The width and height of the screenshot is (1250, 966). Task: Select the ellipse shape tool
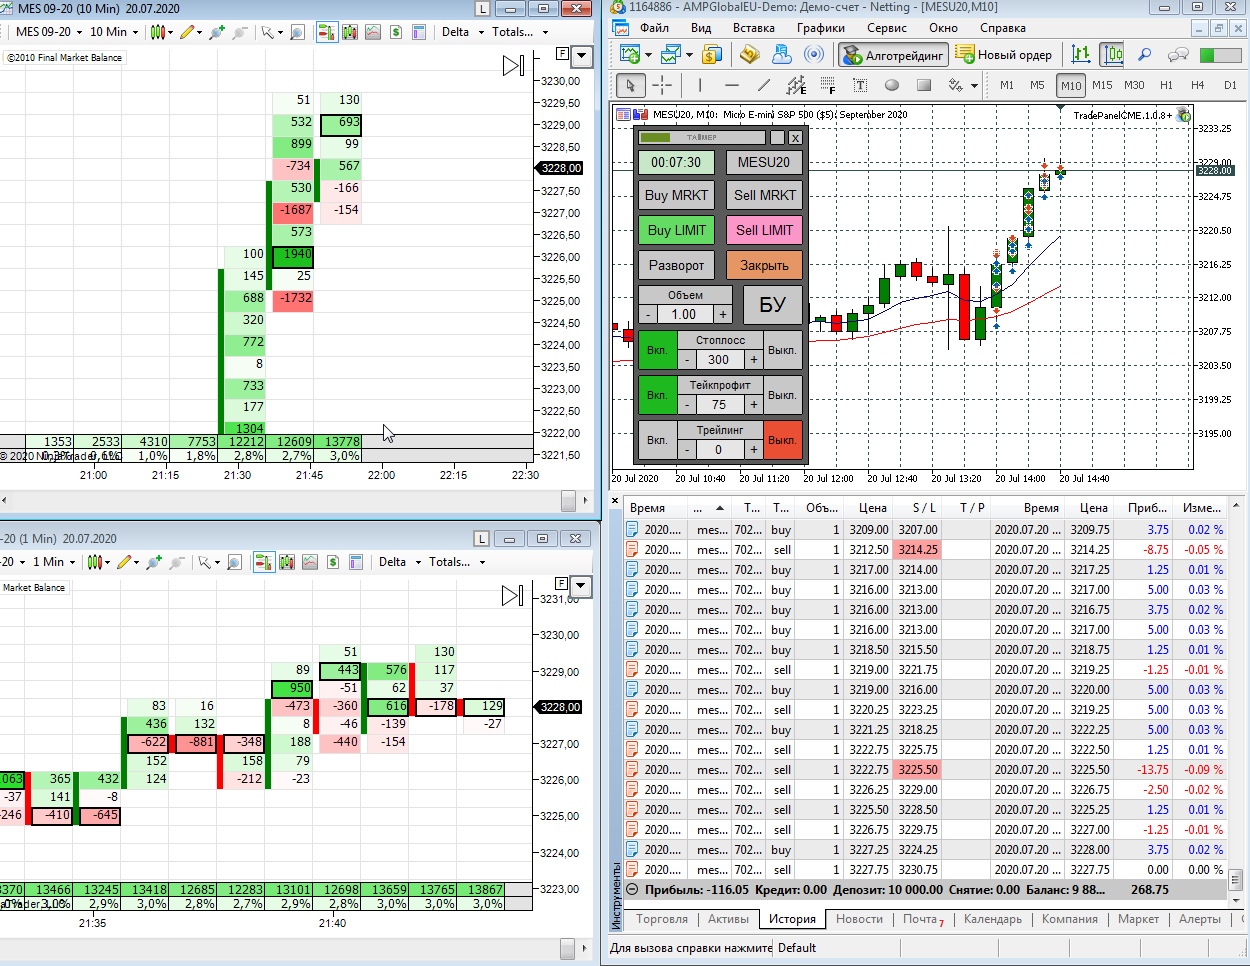click(892, 85)
